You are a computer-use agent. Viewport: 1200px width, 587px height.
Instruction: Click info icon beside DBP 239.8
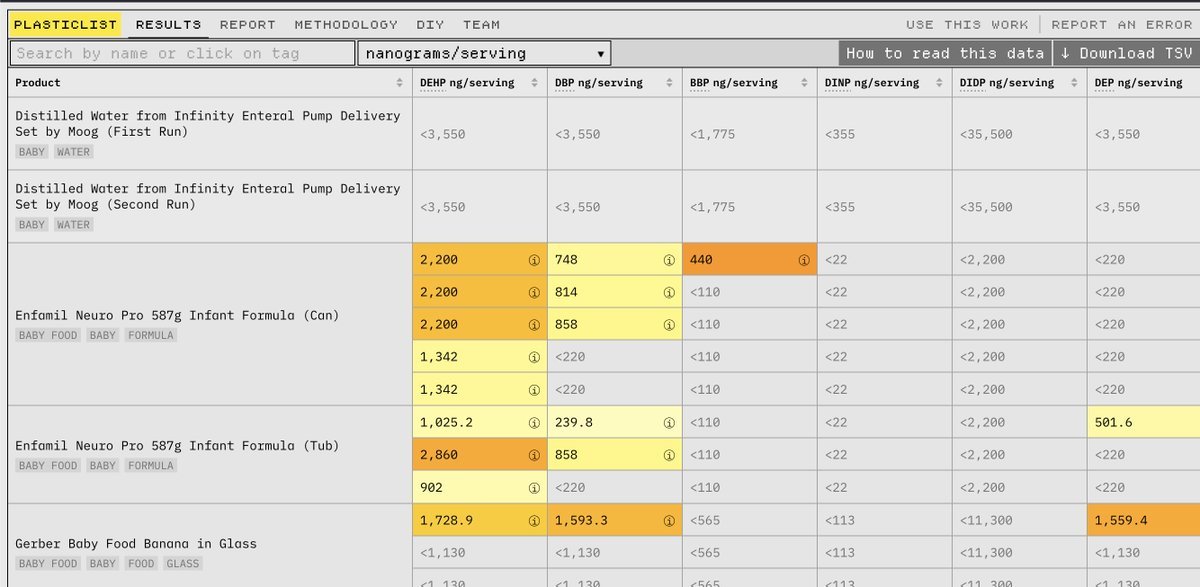[x=668, y=423]
